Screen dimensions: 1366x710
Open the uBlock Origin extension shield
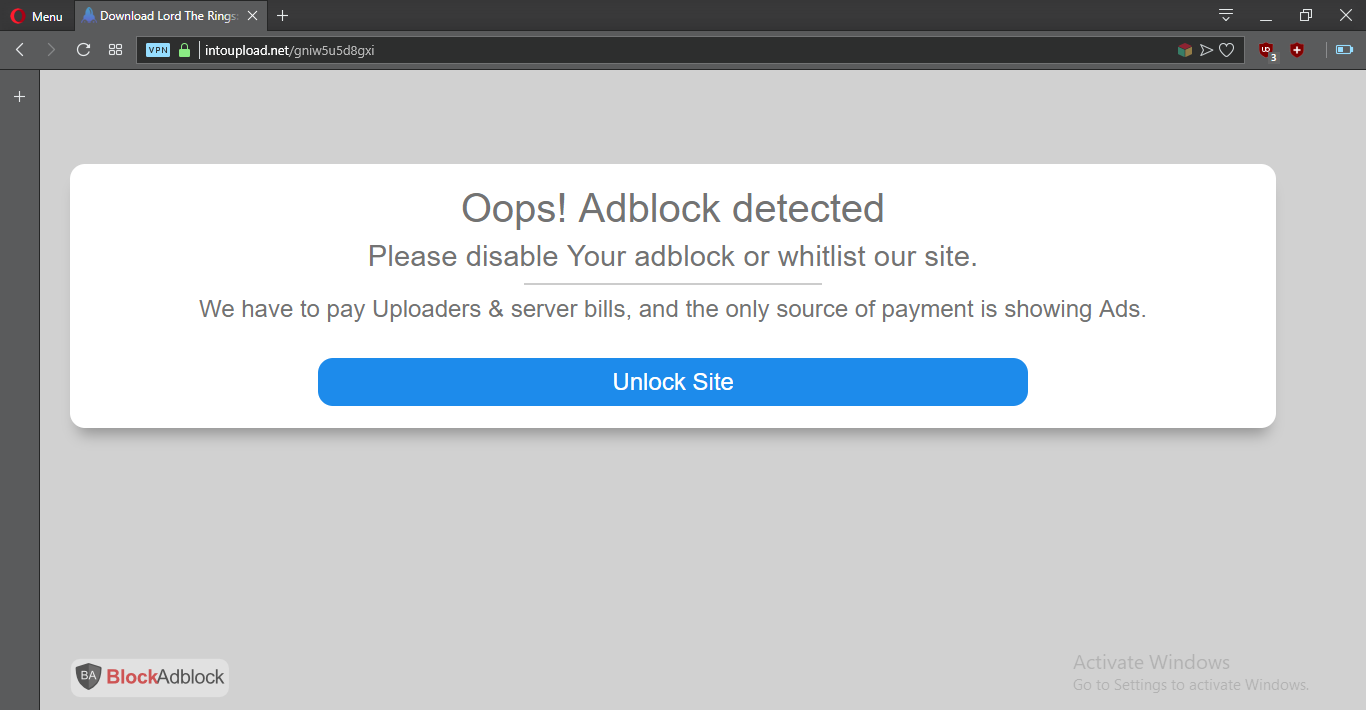click(x=1265, y=50)
